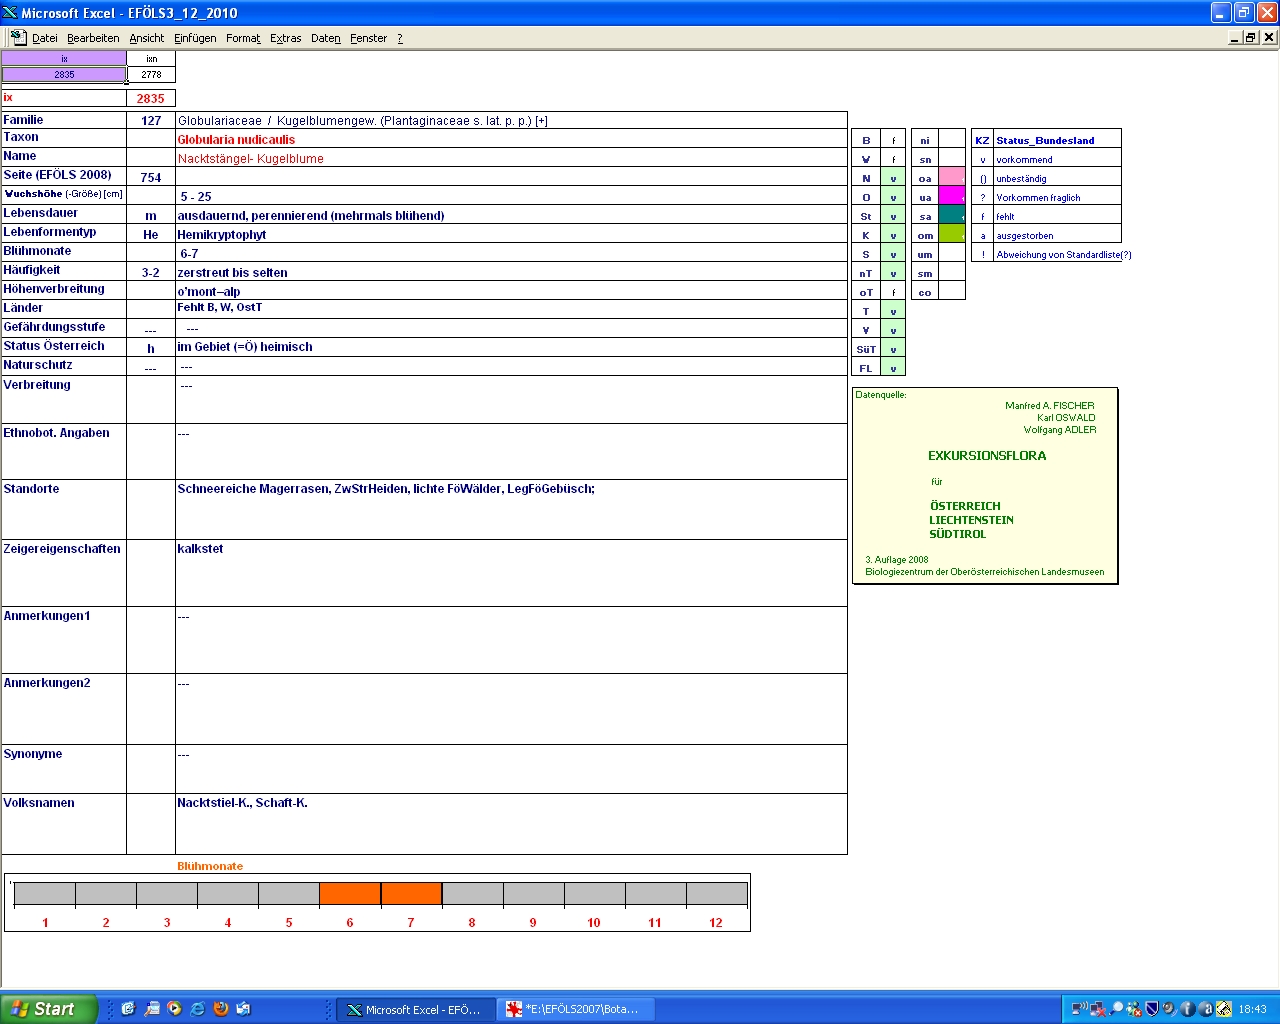Select teal sa color cell
The height and width of the screenshot is (1024, 1280).
(x=951, y=216)
